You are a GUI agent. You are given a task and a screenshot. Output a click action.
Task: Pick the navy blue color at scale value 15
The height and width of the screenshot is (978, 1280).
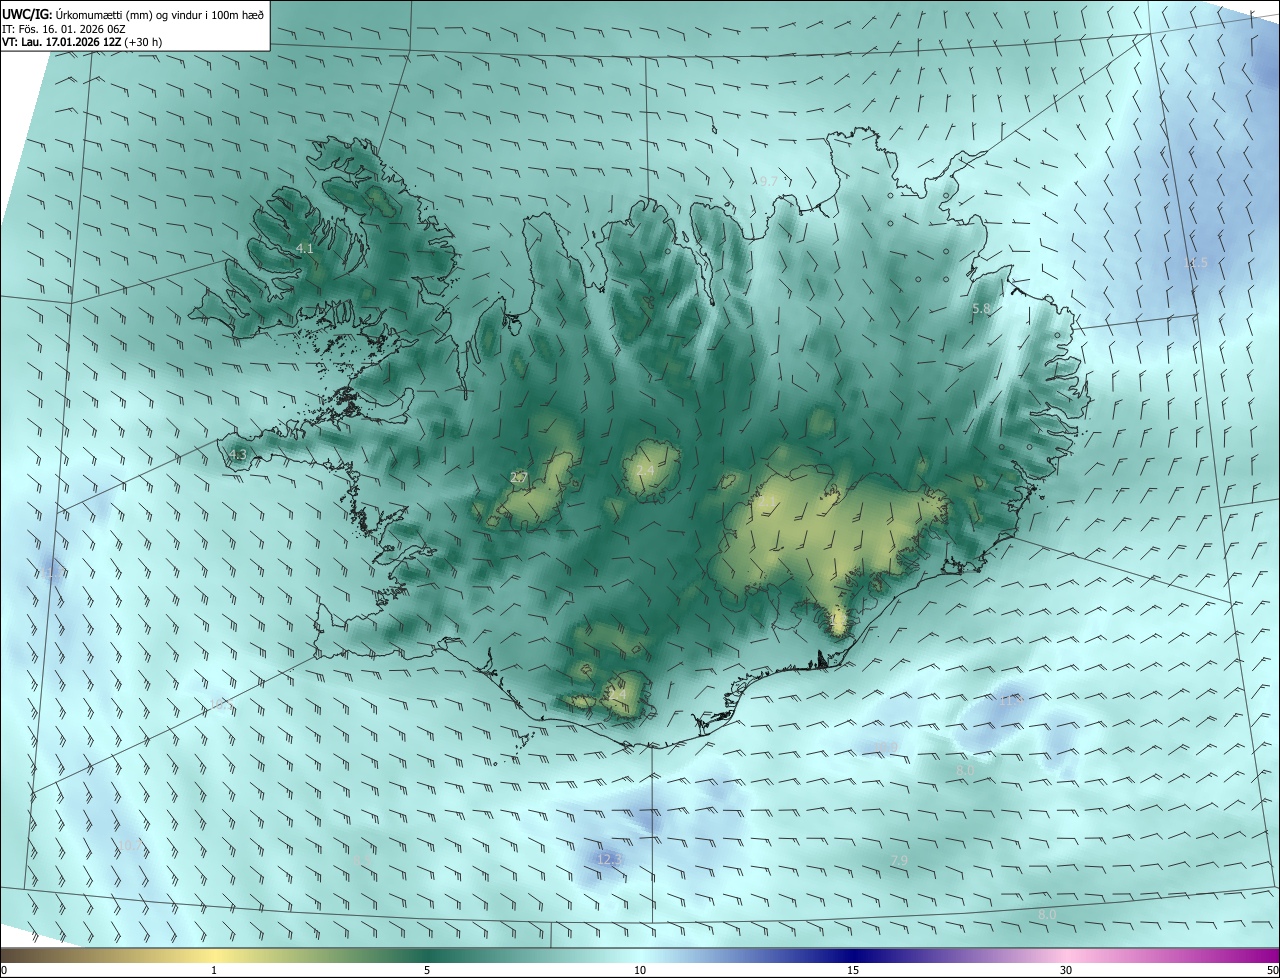click(853, 955)
